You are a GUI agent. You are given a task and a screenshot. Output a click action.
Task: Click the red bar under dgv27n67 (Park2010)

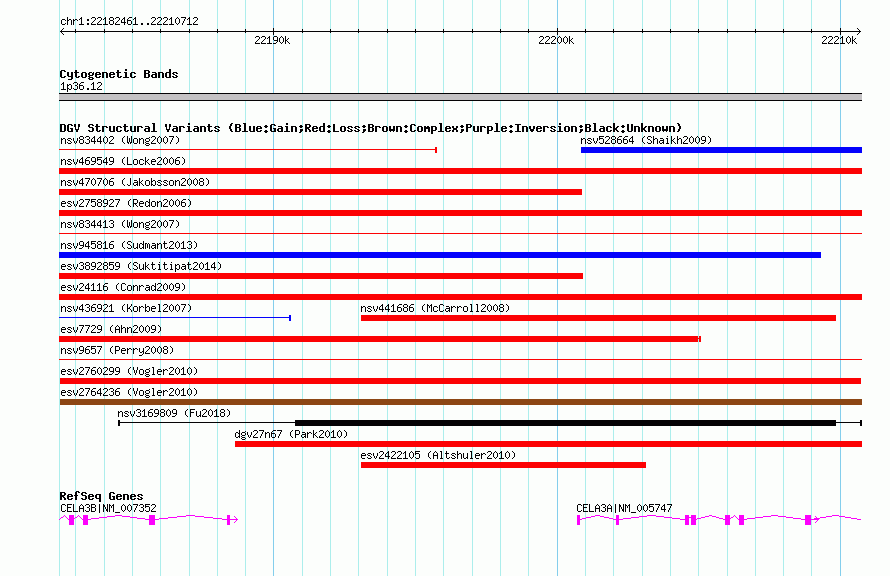pyautogui.click(x=548, y=444)
